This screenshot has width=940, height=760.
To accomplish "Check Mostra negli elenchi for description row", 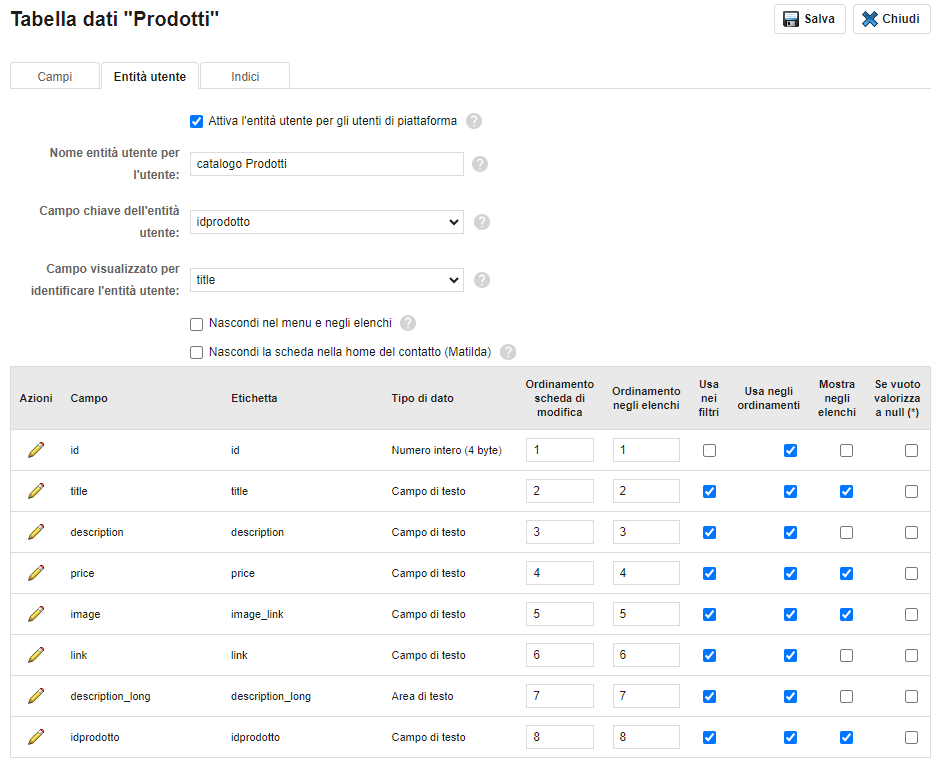I will 846,532.
